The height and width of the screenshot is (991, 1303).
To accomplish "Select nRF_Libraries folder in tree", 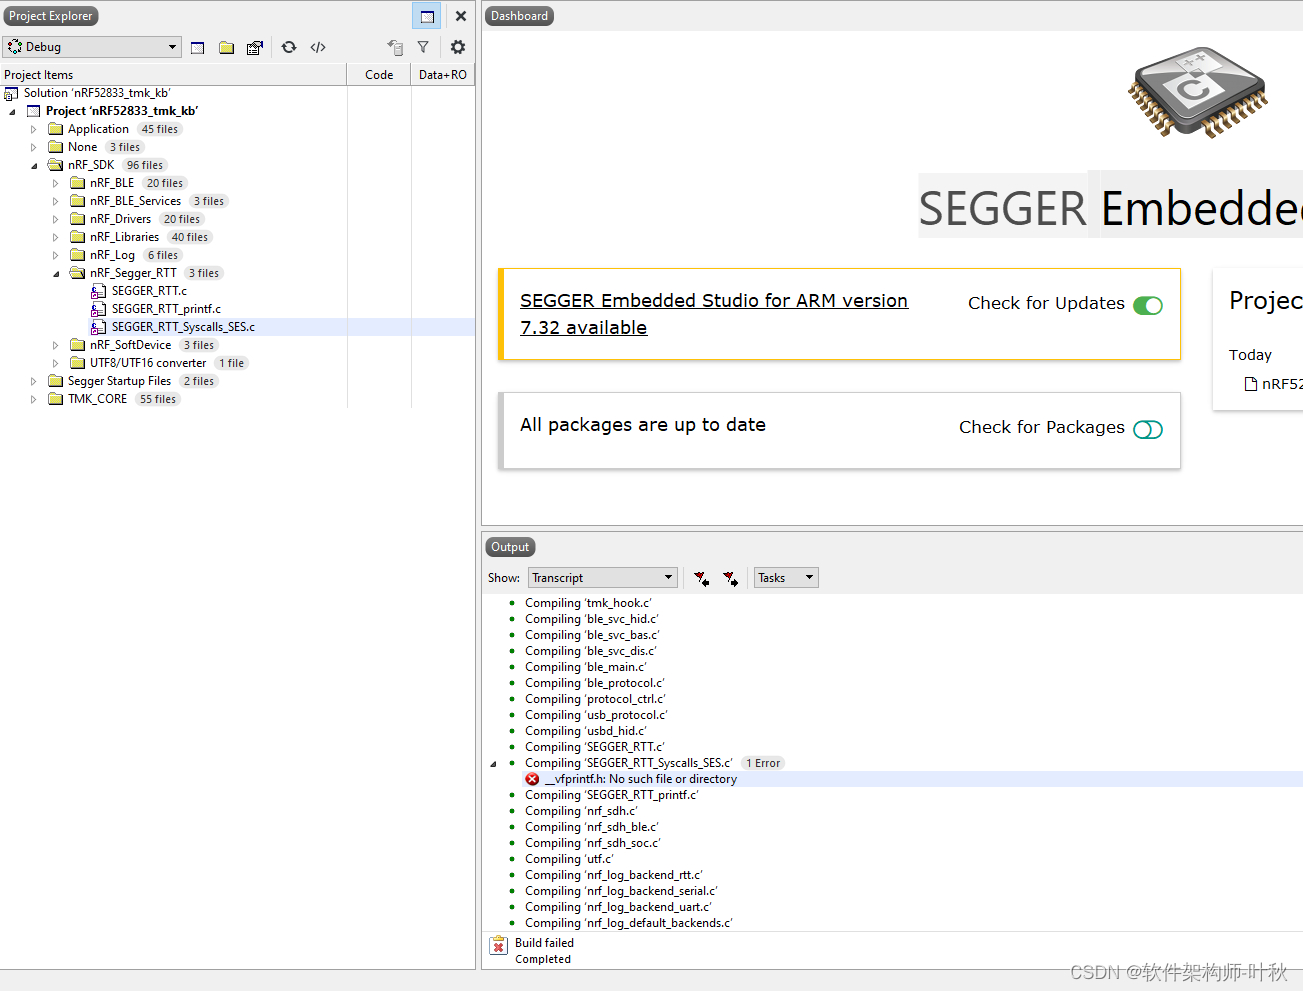I will (124, 237).
